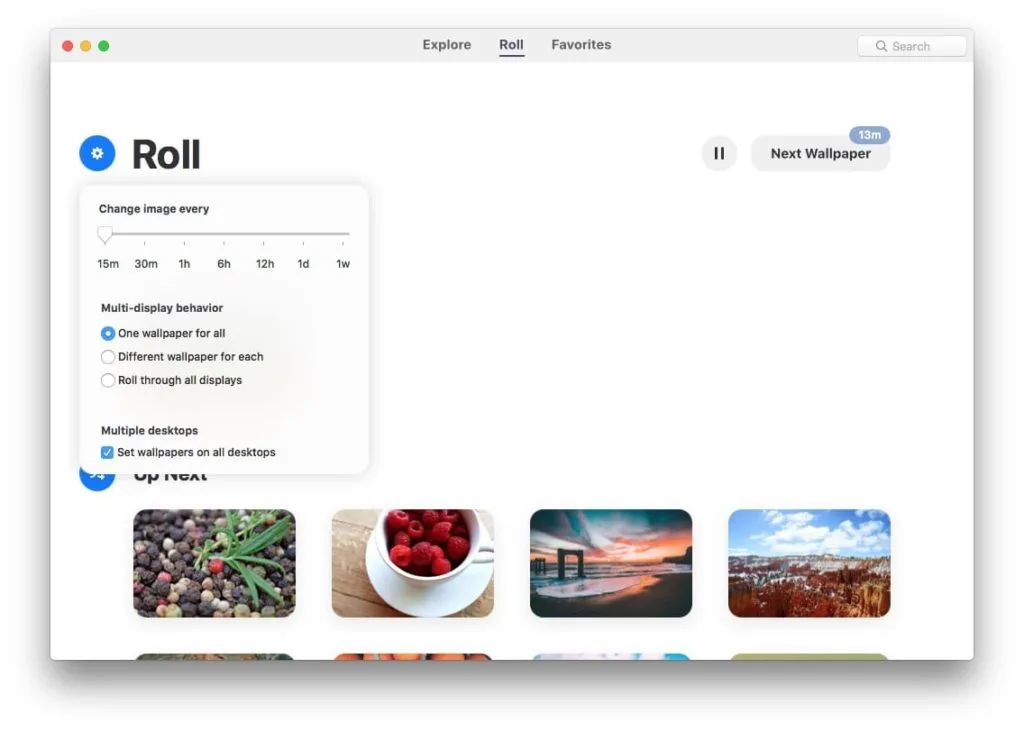Click the yellow minimize window button
Viewport: 1024px width, 732px height.
(x=86, y=46)
